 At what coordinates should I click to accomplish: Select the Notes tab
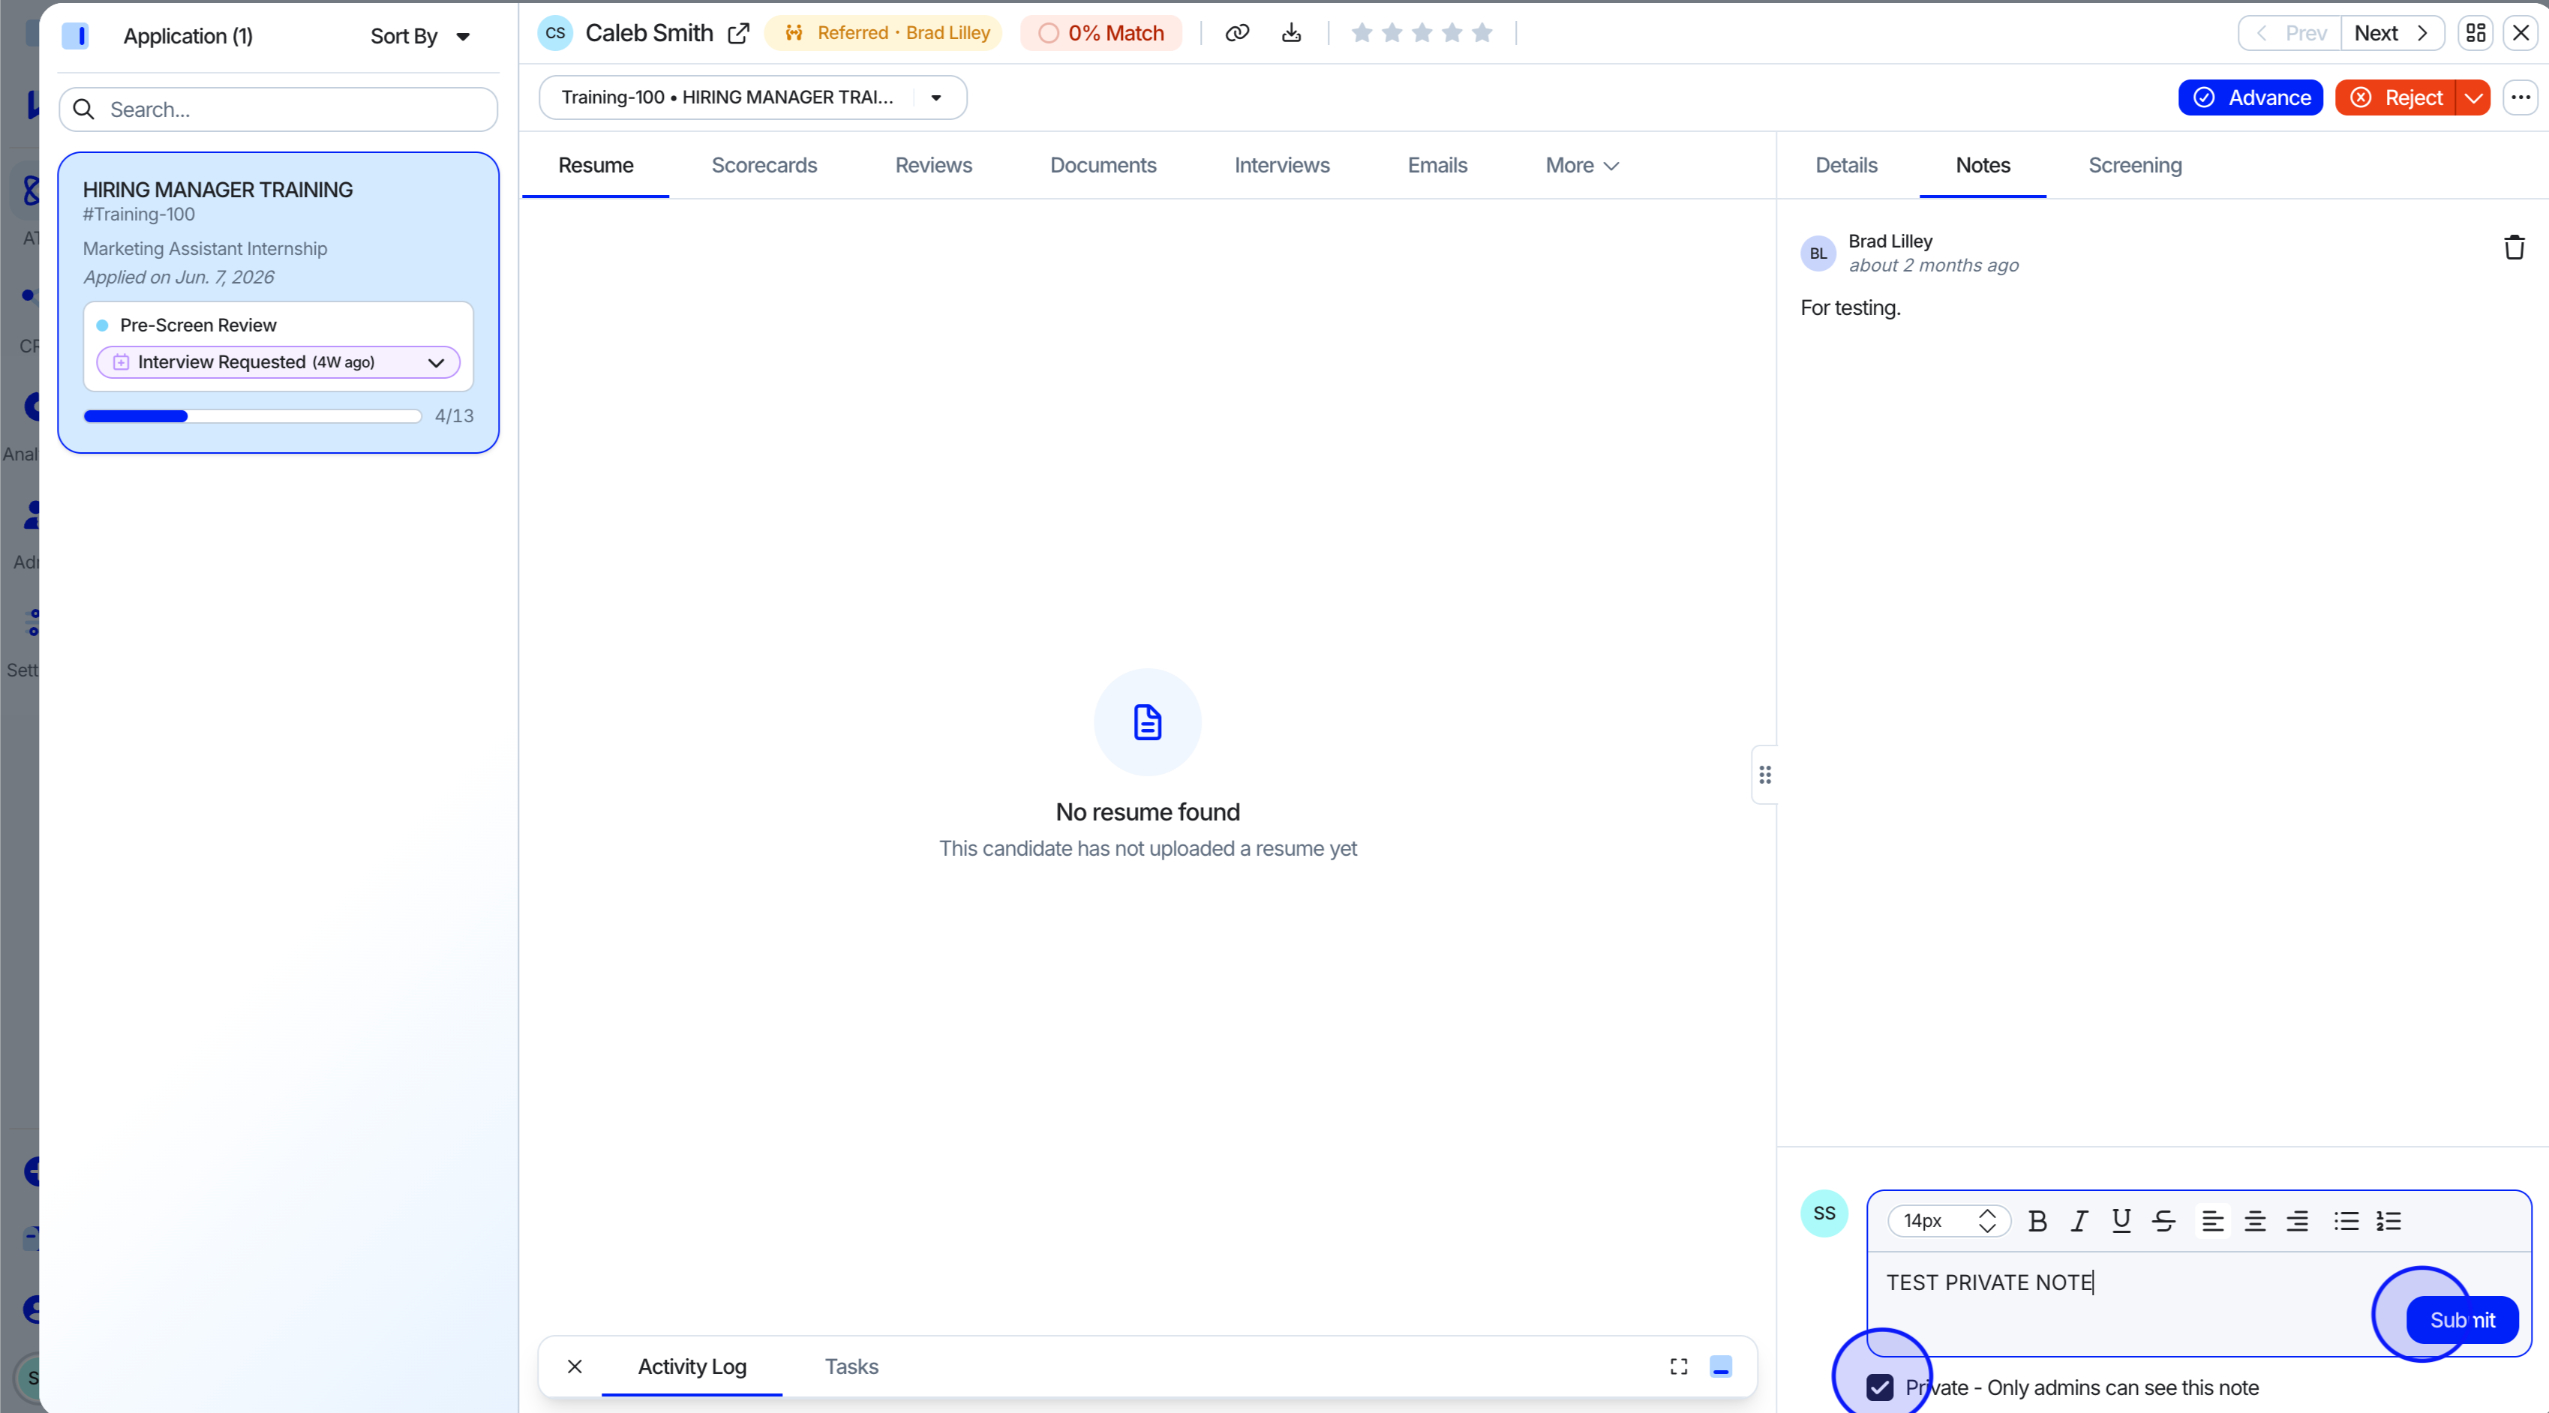coord(1982,165)
